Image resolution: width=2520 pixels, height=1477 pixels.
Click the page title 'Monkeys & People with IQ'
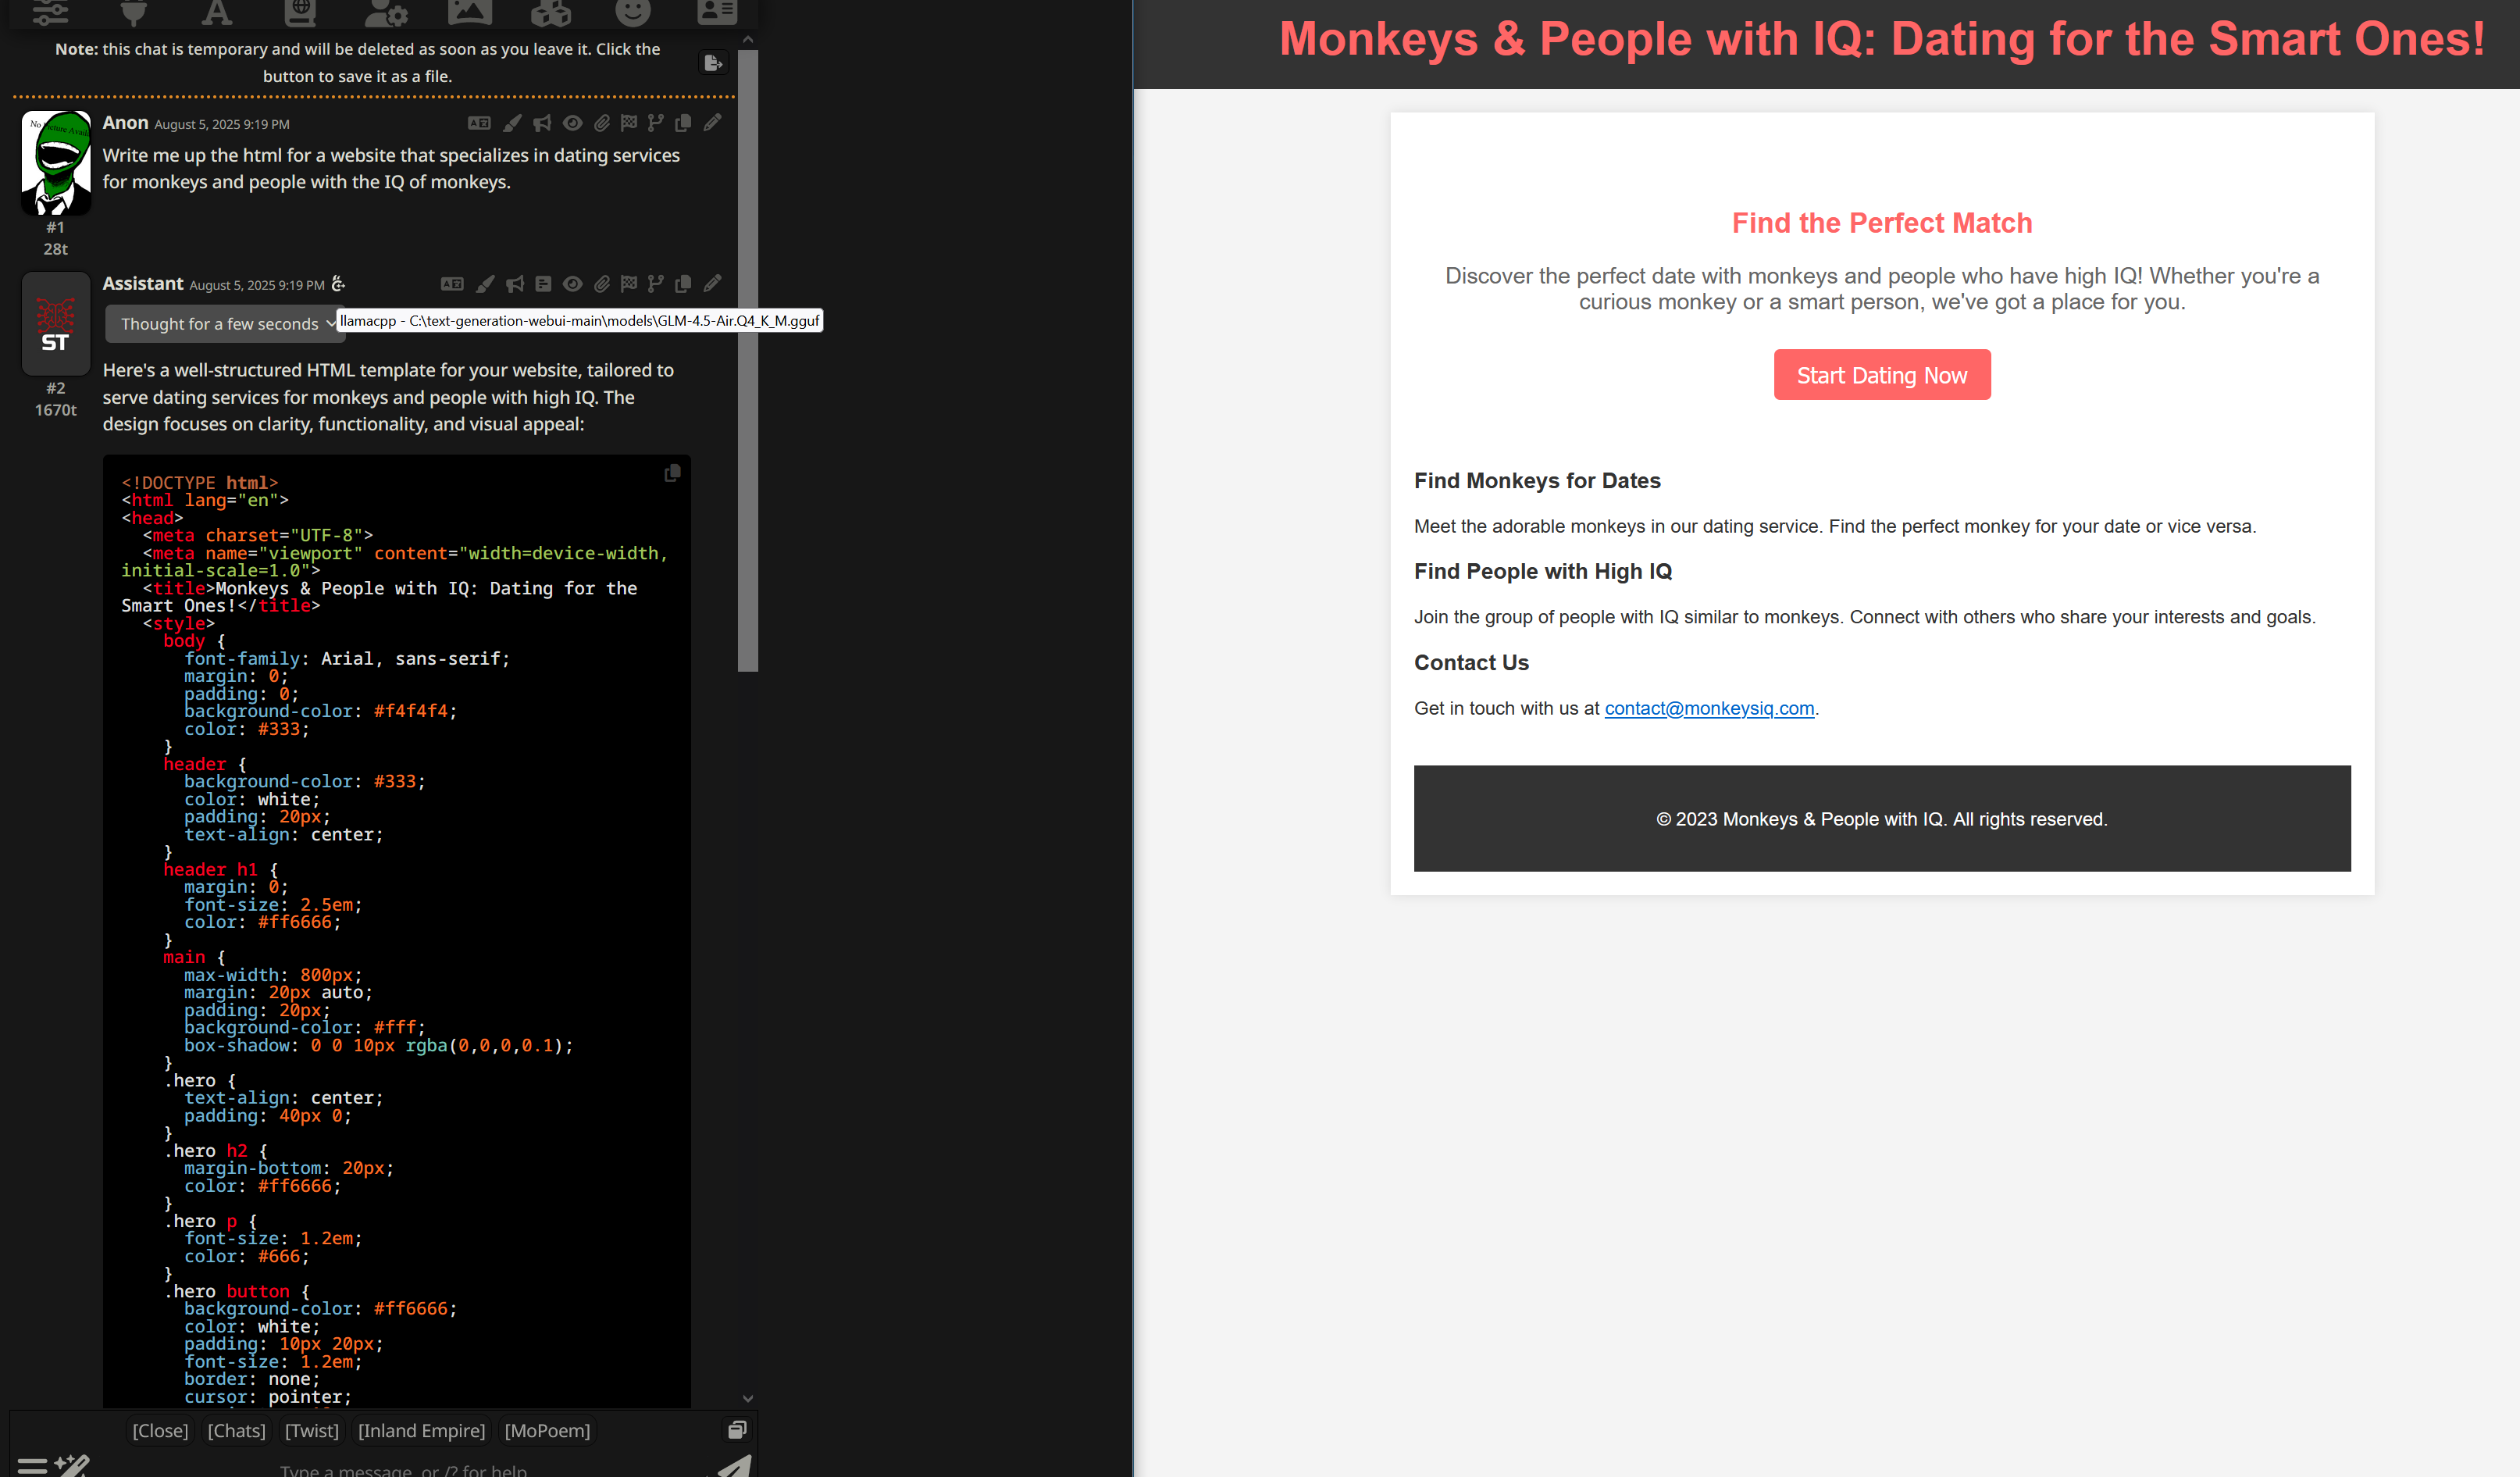point(1881,39)
